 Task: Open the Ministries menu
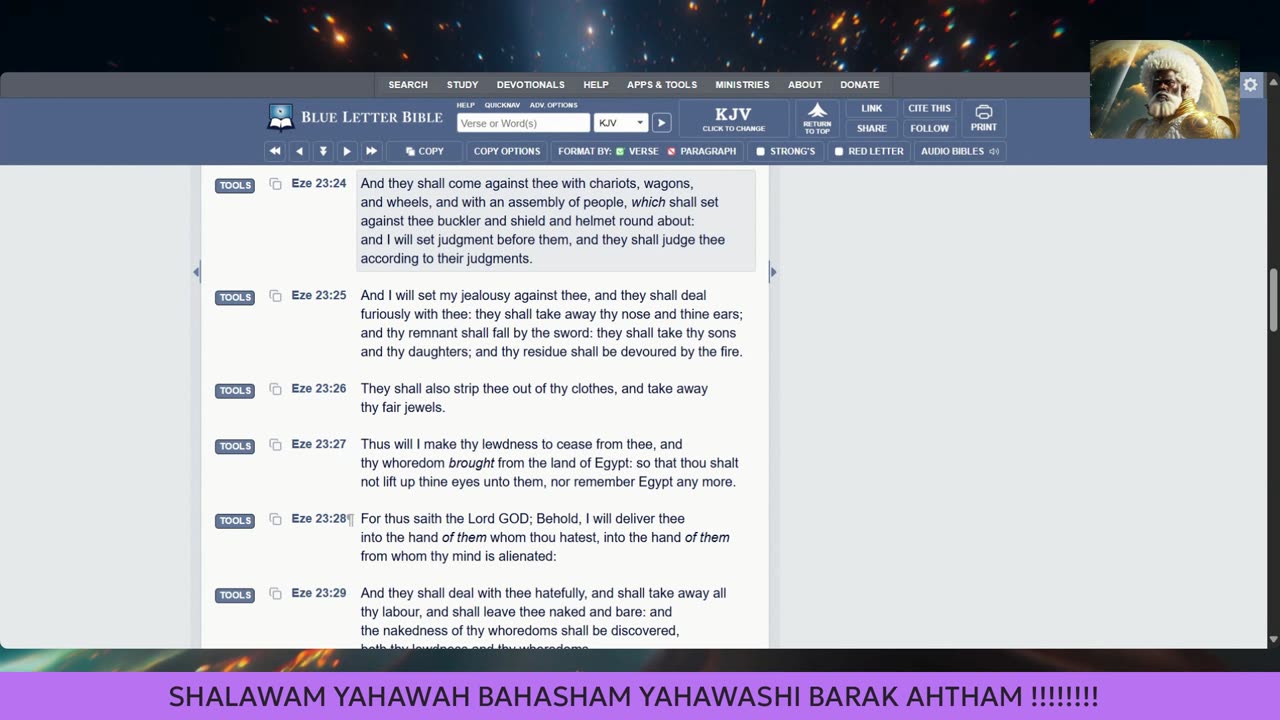point(742,85)
